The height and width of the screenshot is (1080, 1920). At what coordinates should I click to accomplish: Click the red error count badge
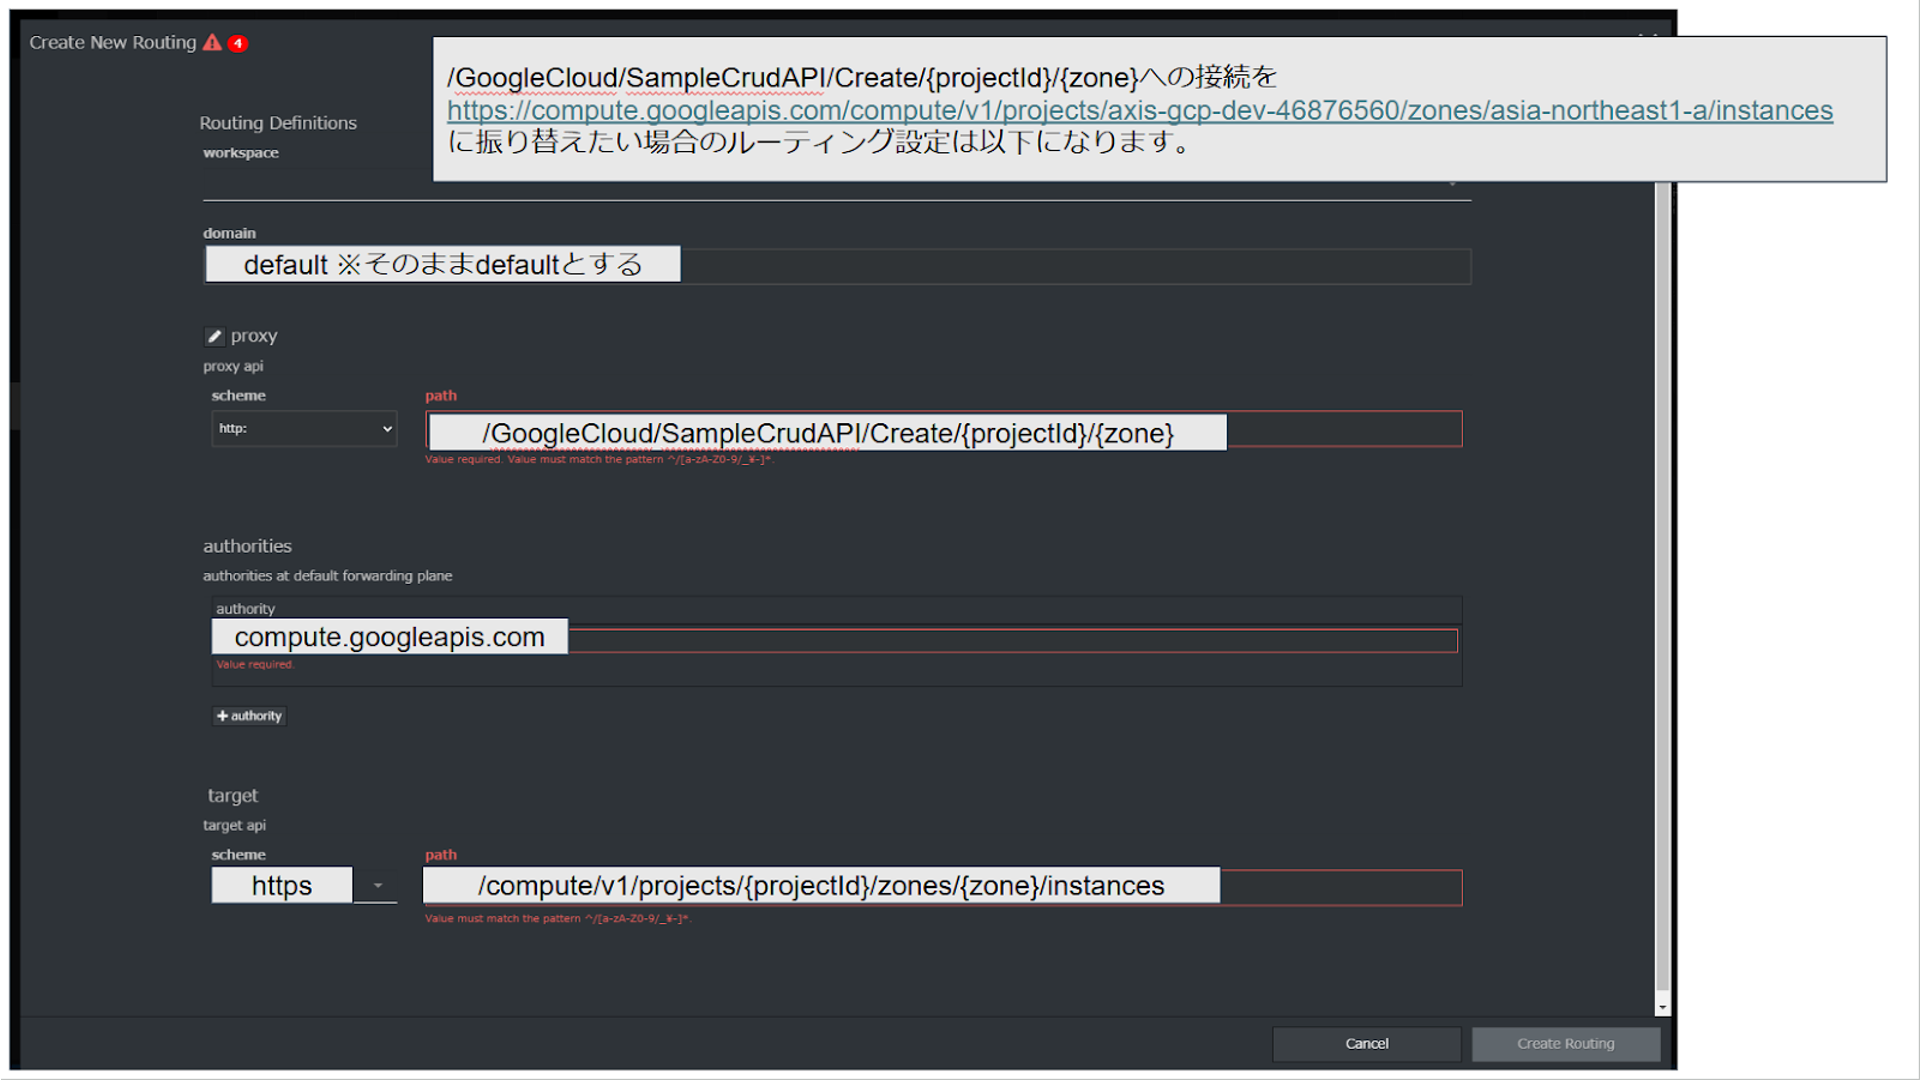pos(238,43)
